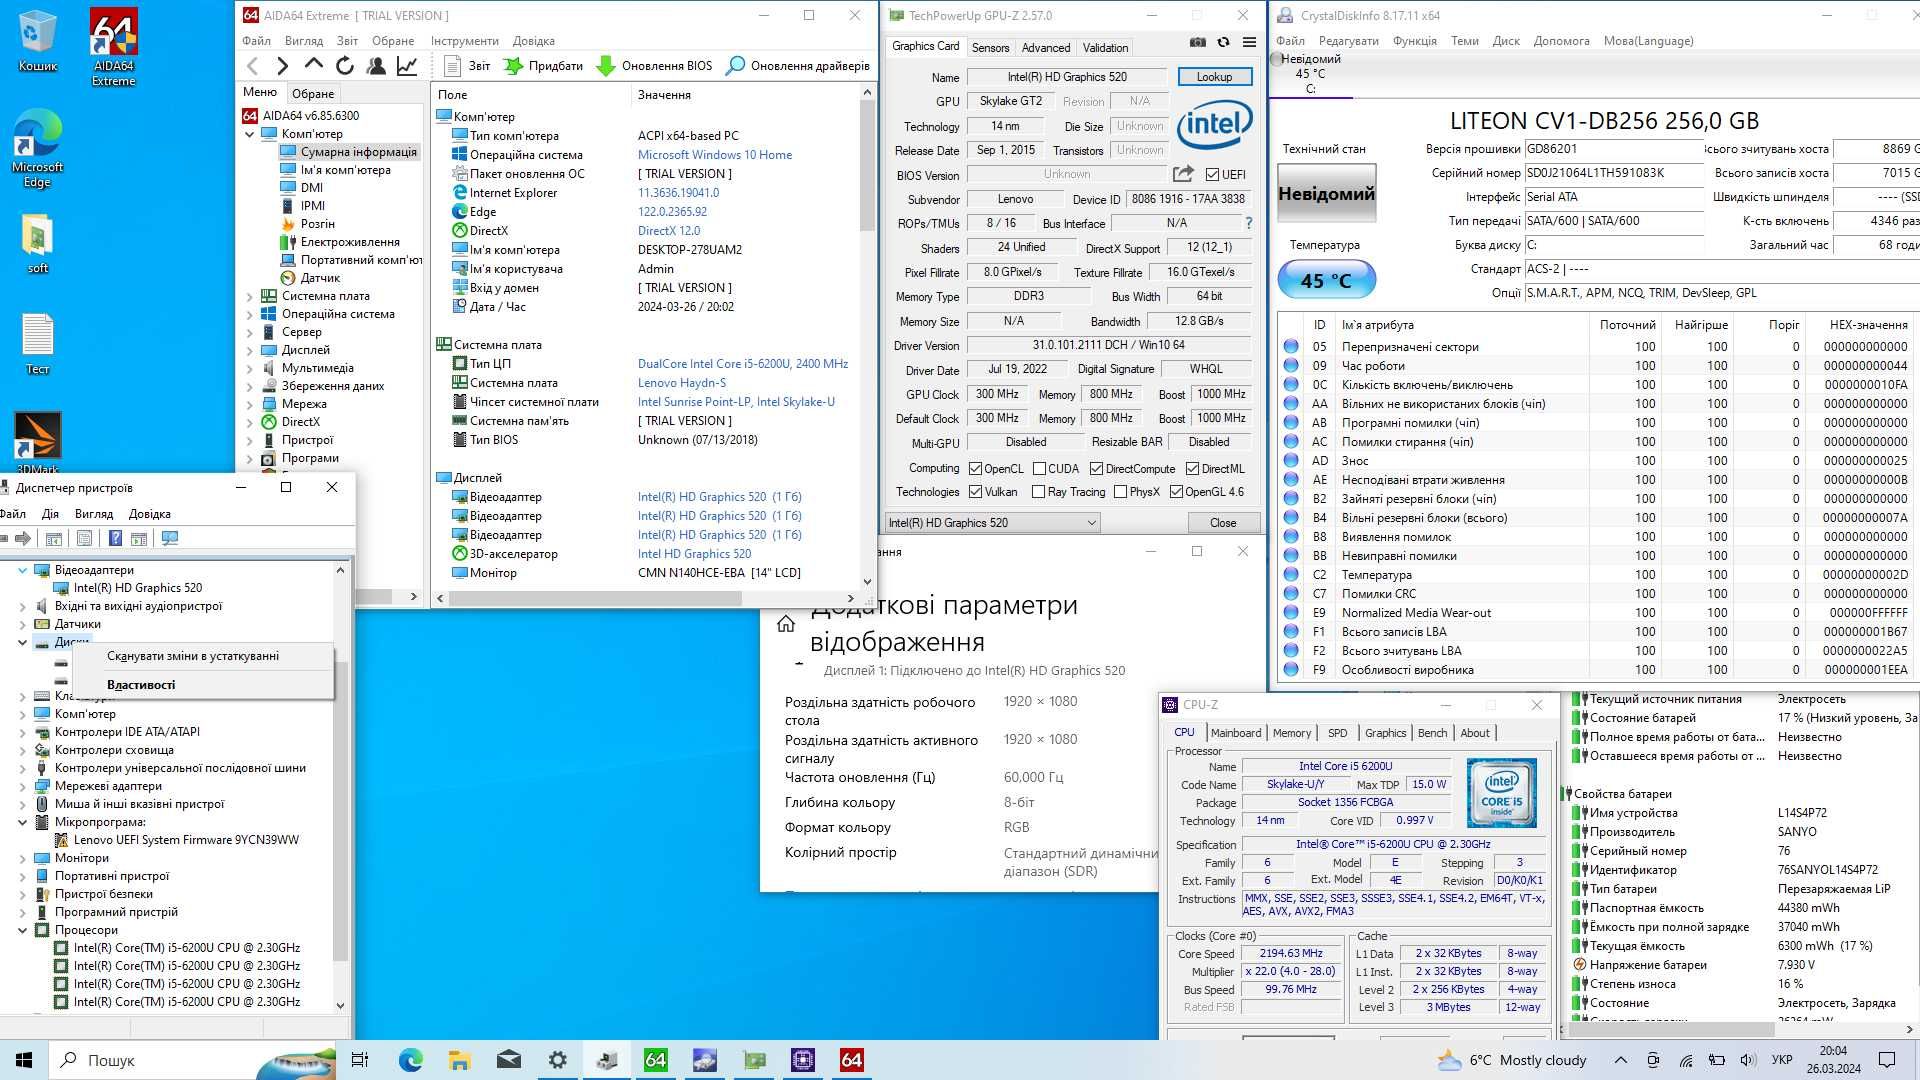Viewport: 1920px width, 1080px height.
Task: Open GPU selection dropdown in GPU-Z
Action: [x=992, y=522]
